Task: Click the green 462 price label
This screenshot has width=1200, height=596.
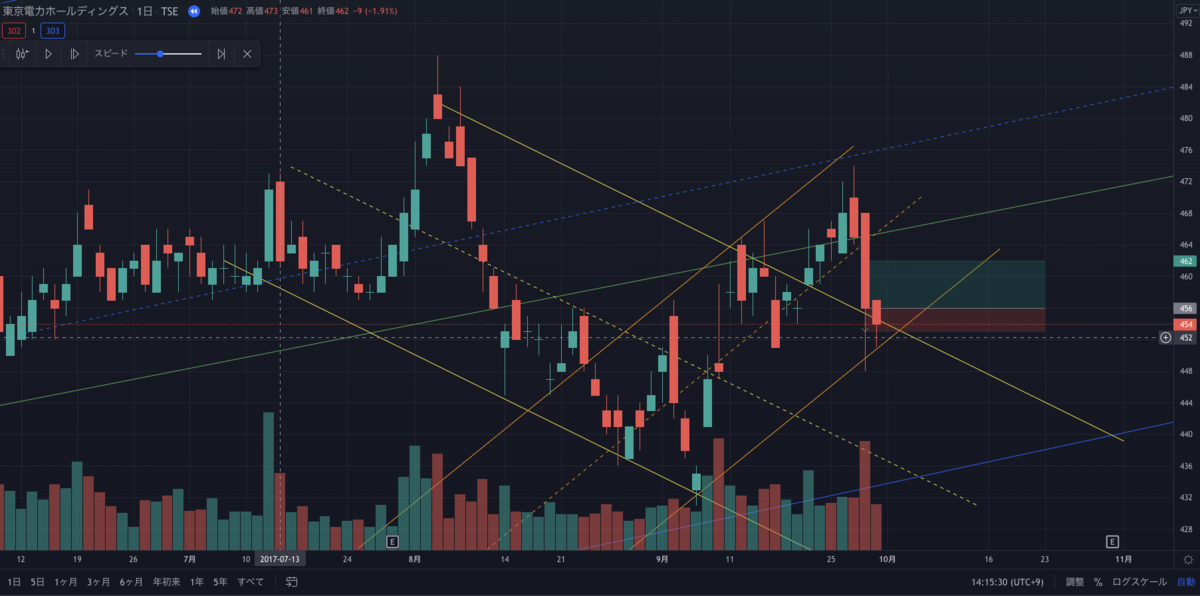Action: (1186, 261)
